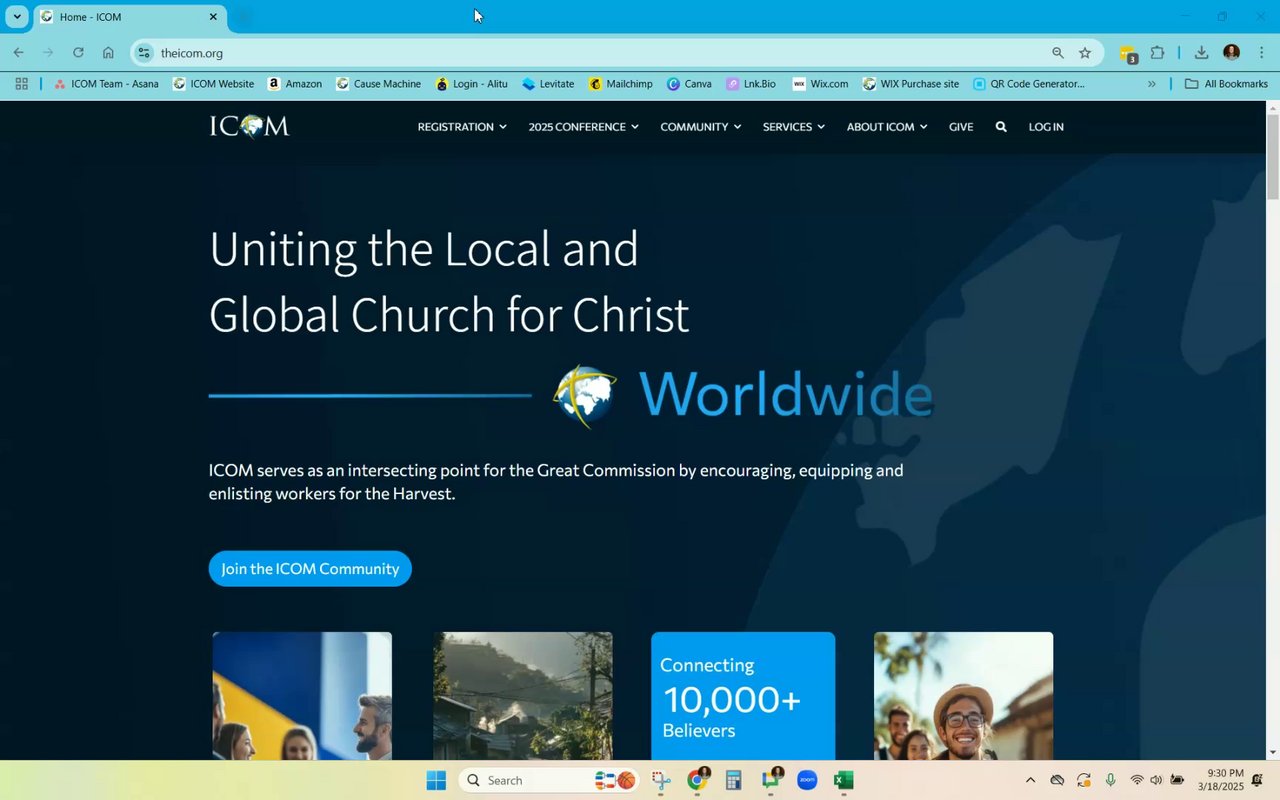Viewport: 1280px width, 800px height.
Task: Reload the page with the refresh icon
Action: point(78,53)
